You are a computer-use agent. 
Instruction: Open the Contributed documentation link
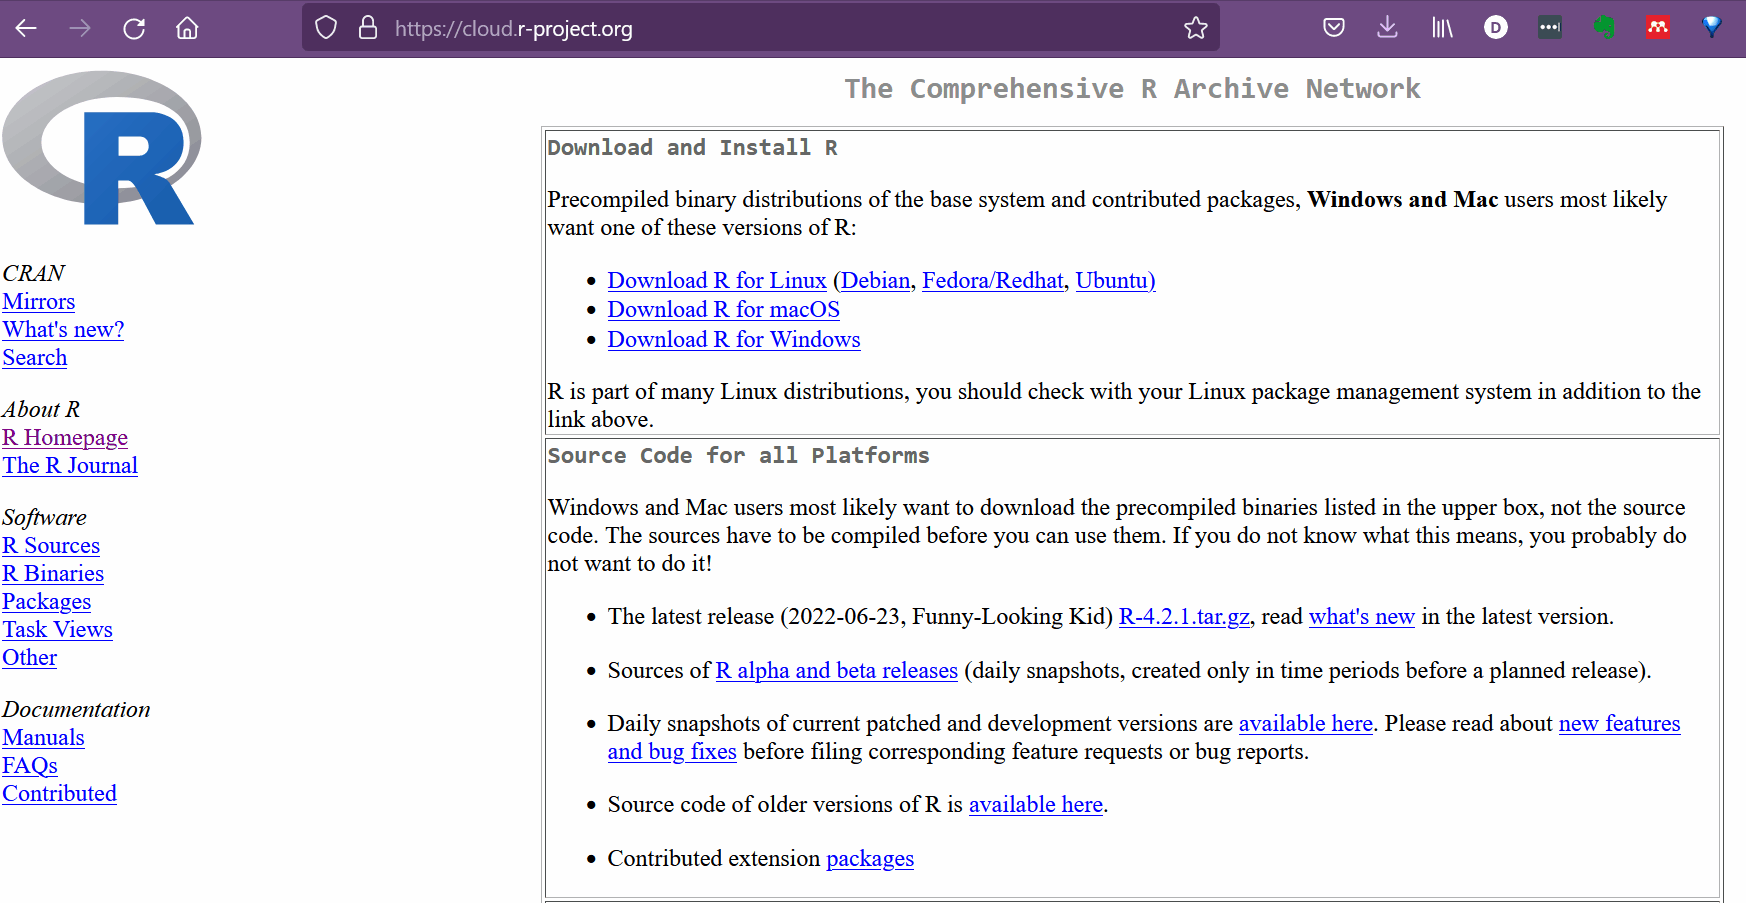(x=59, y=794)
